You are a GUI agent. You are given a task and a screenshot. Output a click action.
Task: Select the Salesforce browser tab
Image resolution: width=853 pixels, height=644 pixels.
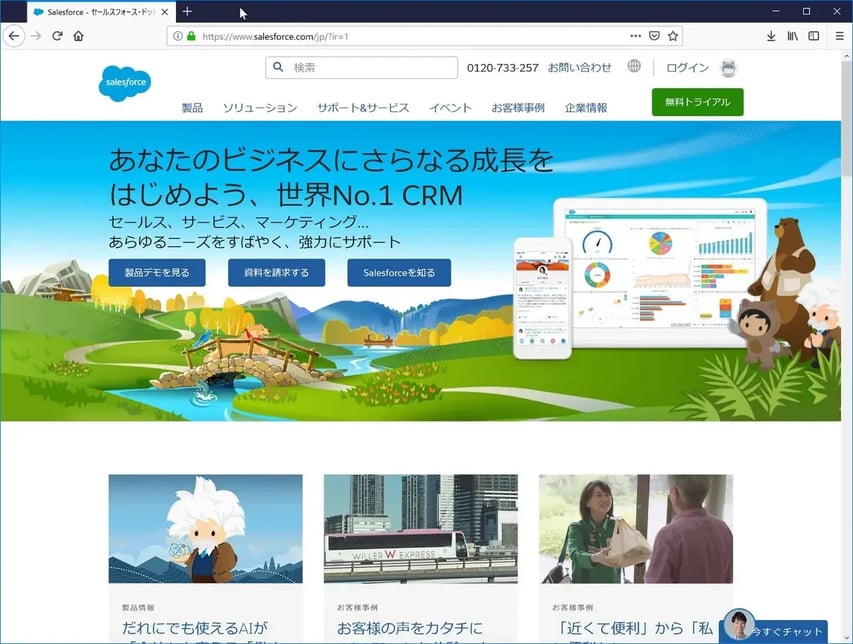coord(101,11)
